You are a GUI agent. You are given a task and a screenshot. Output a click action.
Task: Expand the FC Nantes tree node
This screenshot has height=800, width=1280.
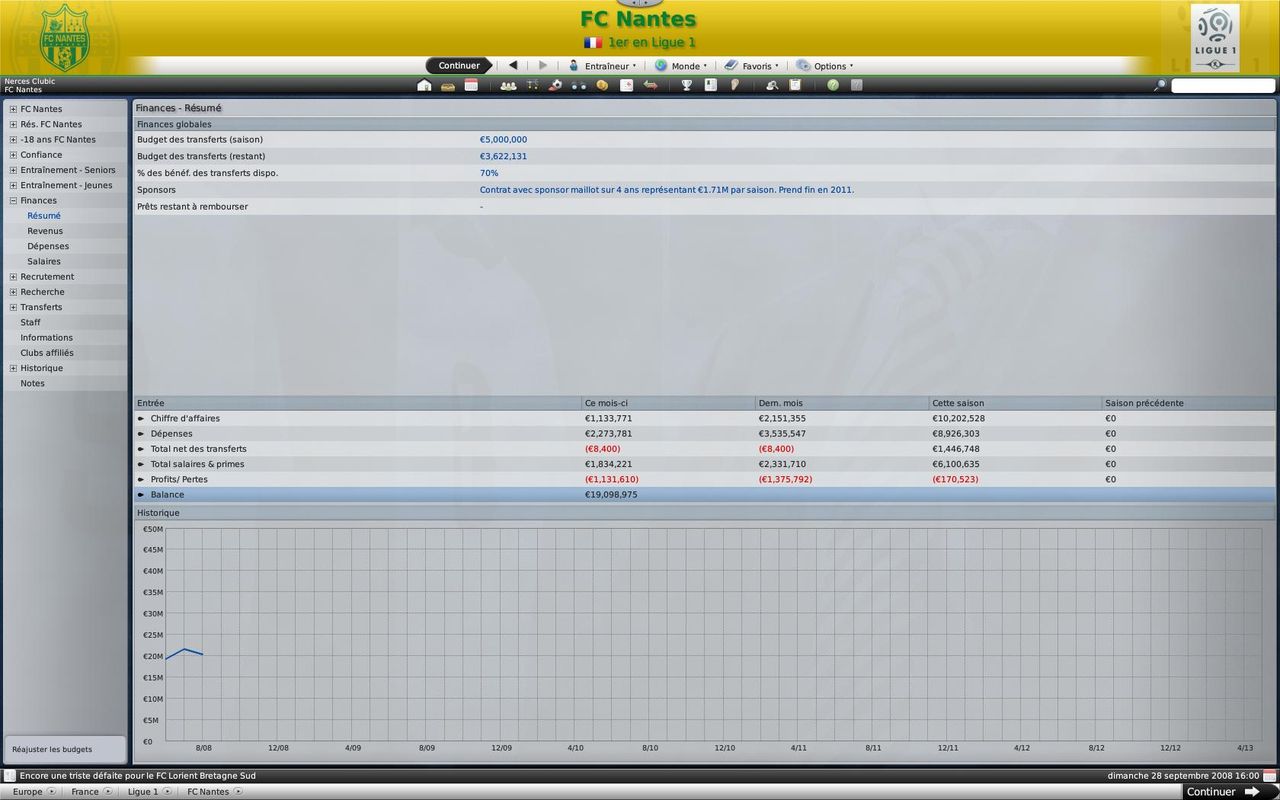tap(13, 109)
